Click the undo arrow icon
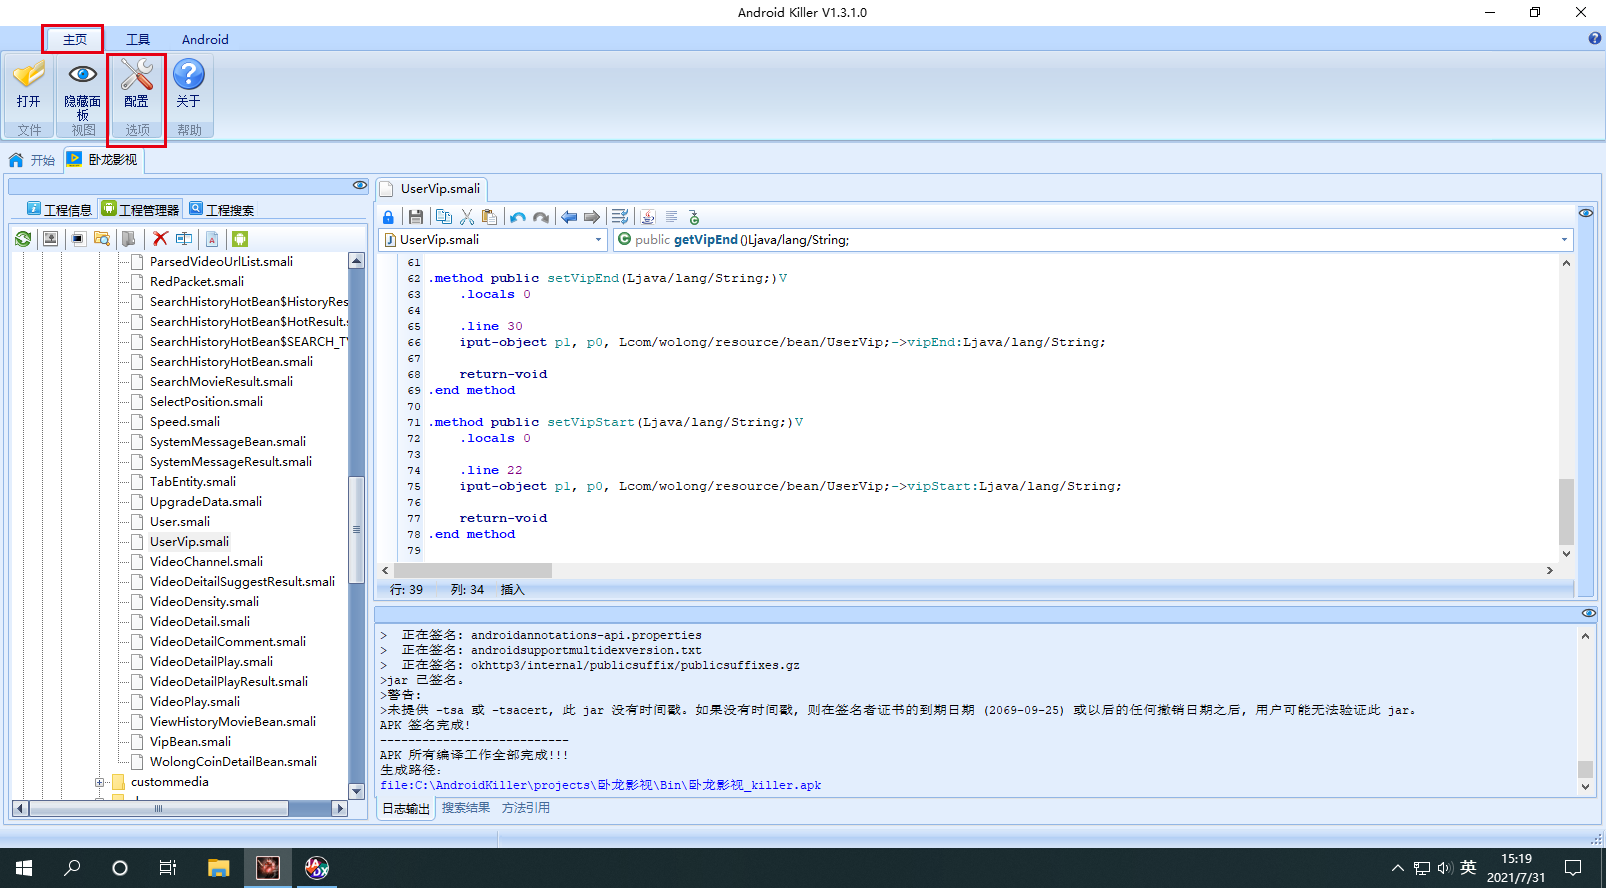Image resolution: width=1606 pixels, height=888 pixels. click(x=518, y=217)
